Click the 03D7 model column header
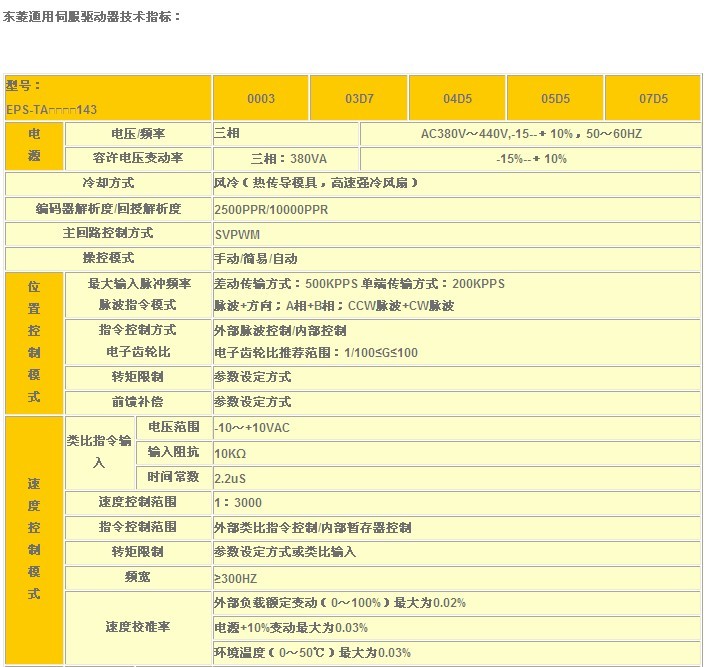706x667 pixels. coord(359,98)
